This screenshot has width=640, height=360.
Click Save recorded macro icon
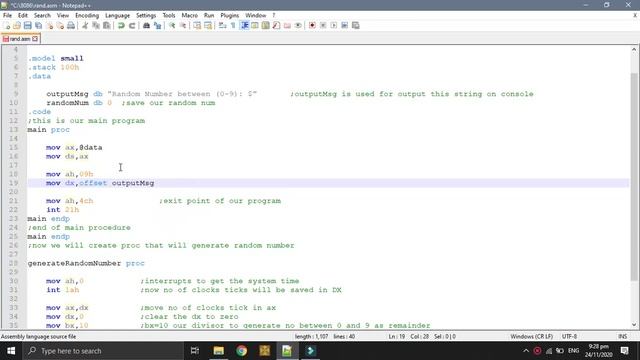pyautogui.click(x=356, y=26)
